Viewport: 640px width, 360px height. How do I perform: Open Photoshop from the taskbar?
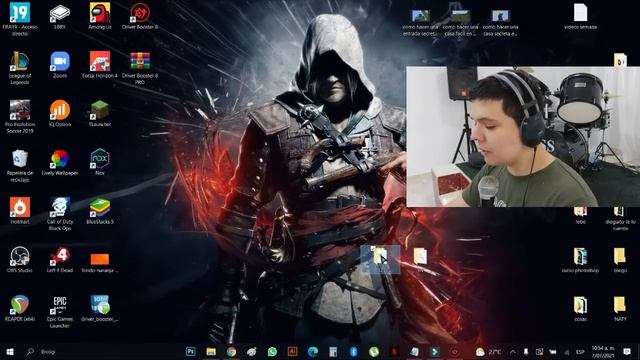[191, 351]
